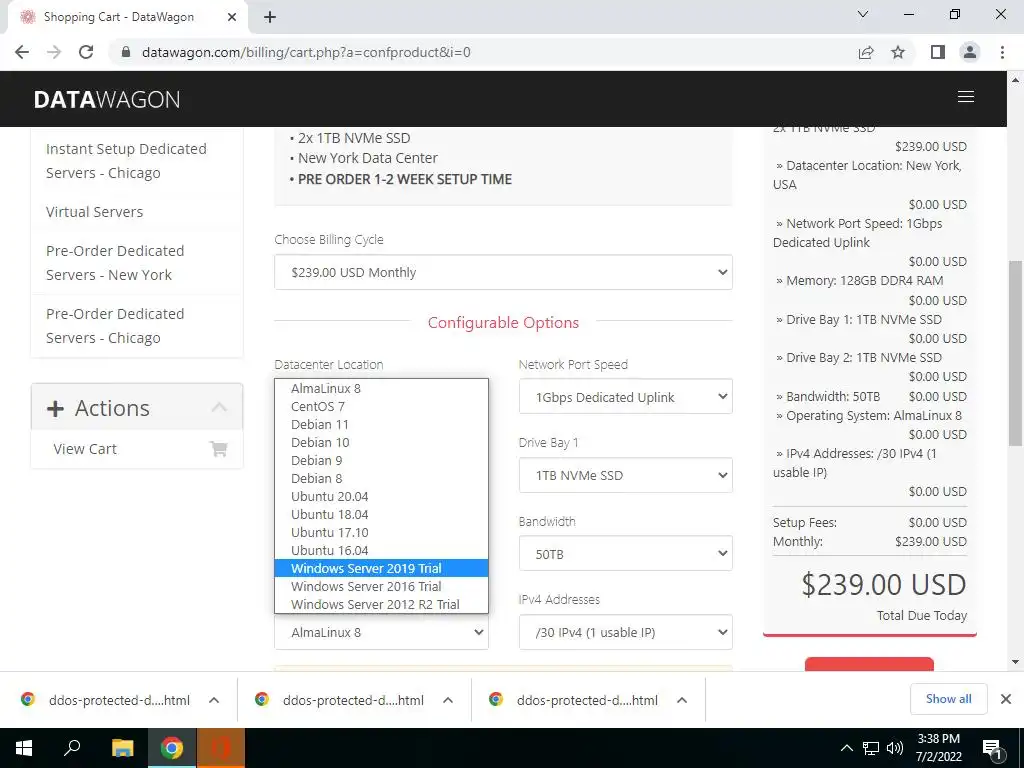Click the padlock site info icon
This screenshot has height=768, width=1024.
tap(126, 52)
